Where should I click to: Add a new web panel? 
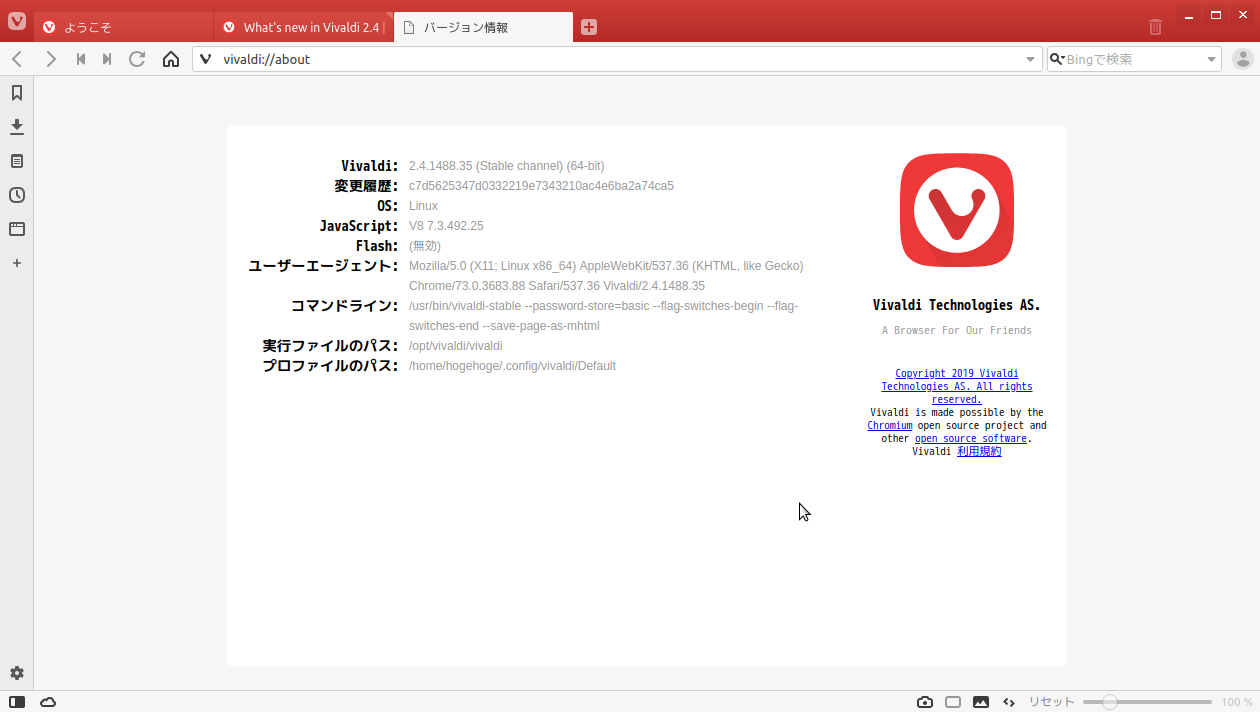point(17,263)
